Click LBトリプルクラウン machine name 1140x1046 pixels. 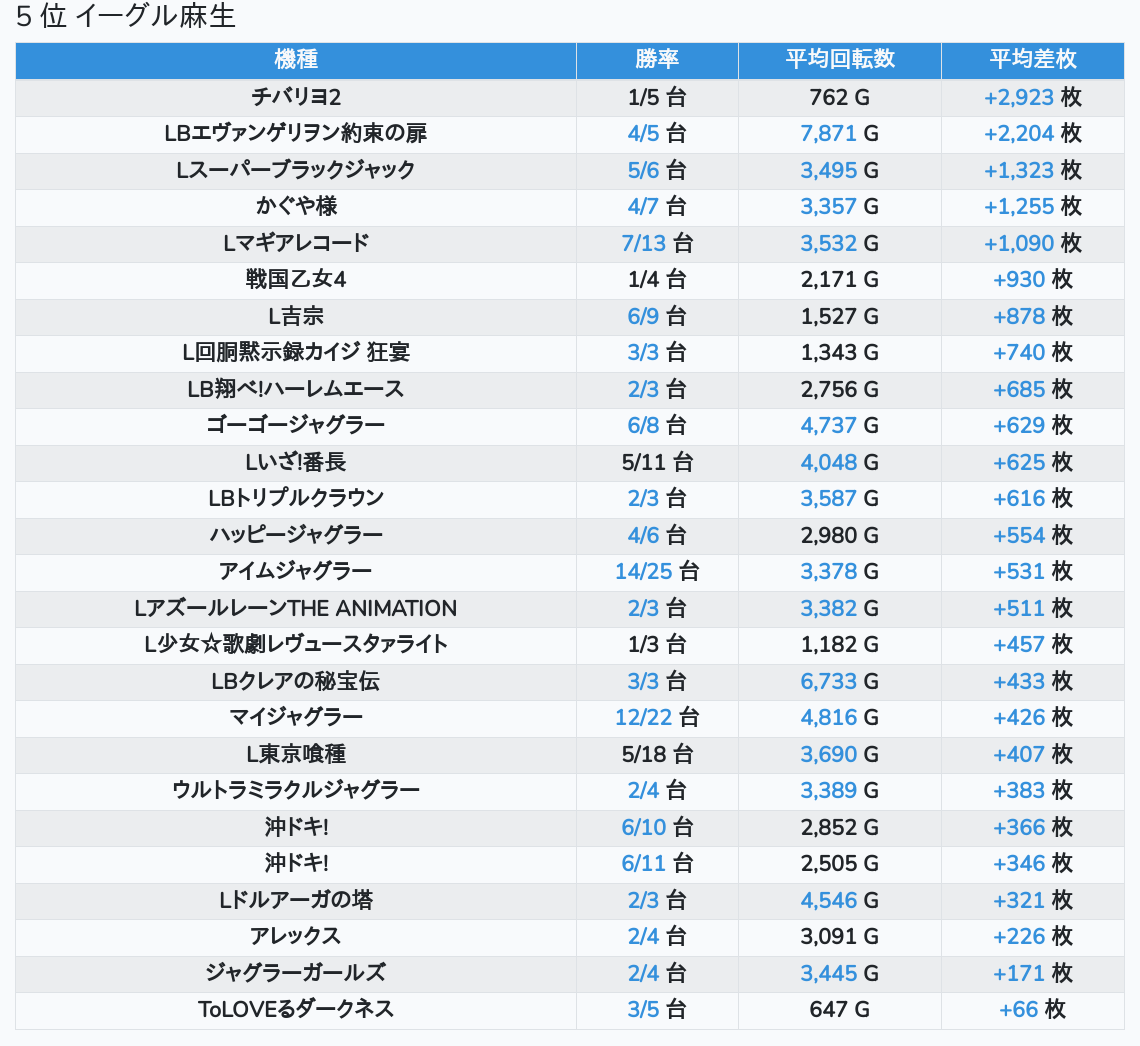point(296,499)
